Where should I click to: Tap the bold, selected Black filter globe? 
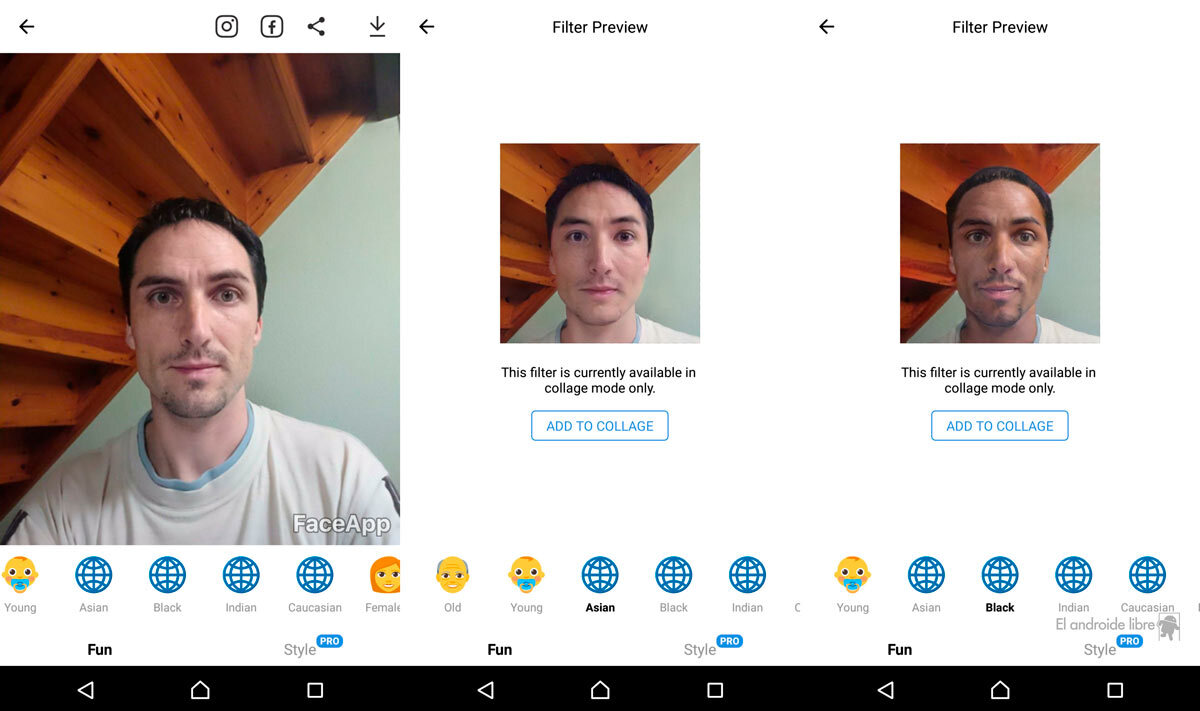(1000, 577)
